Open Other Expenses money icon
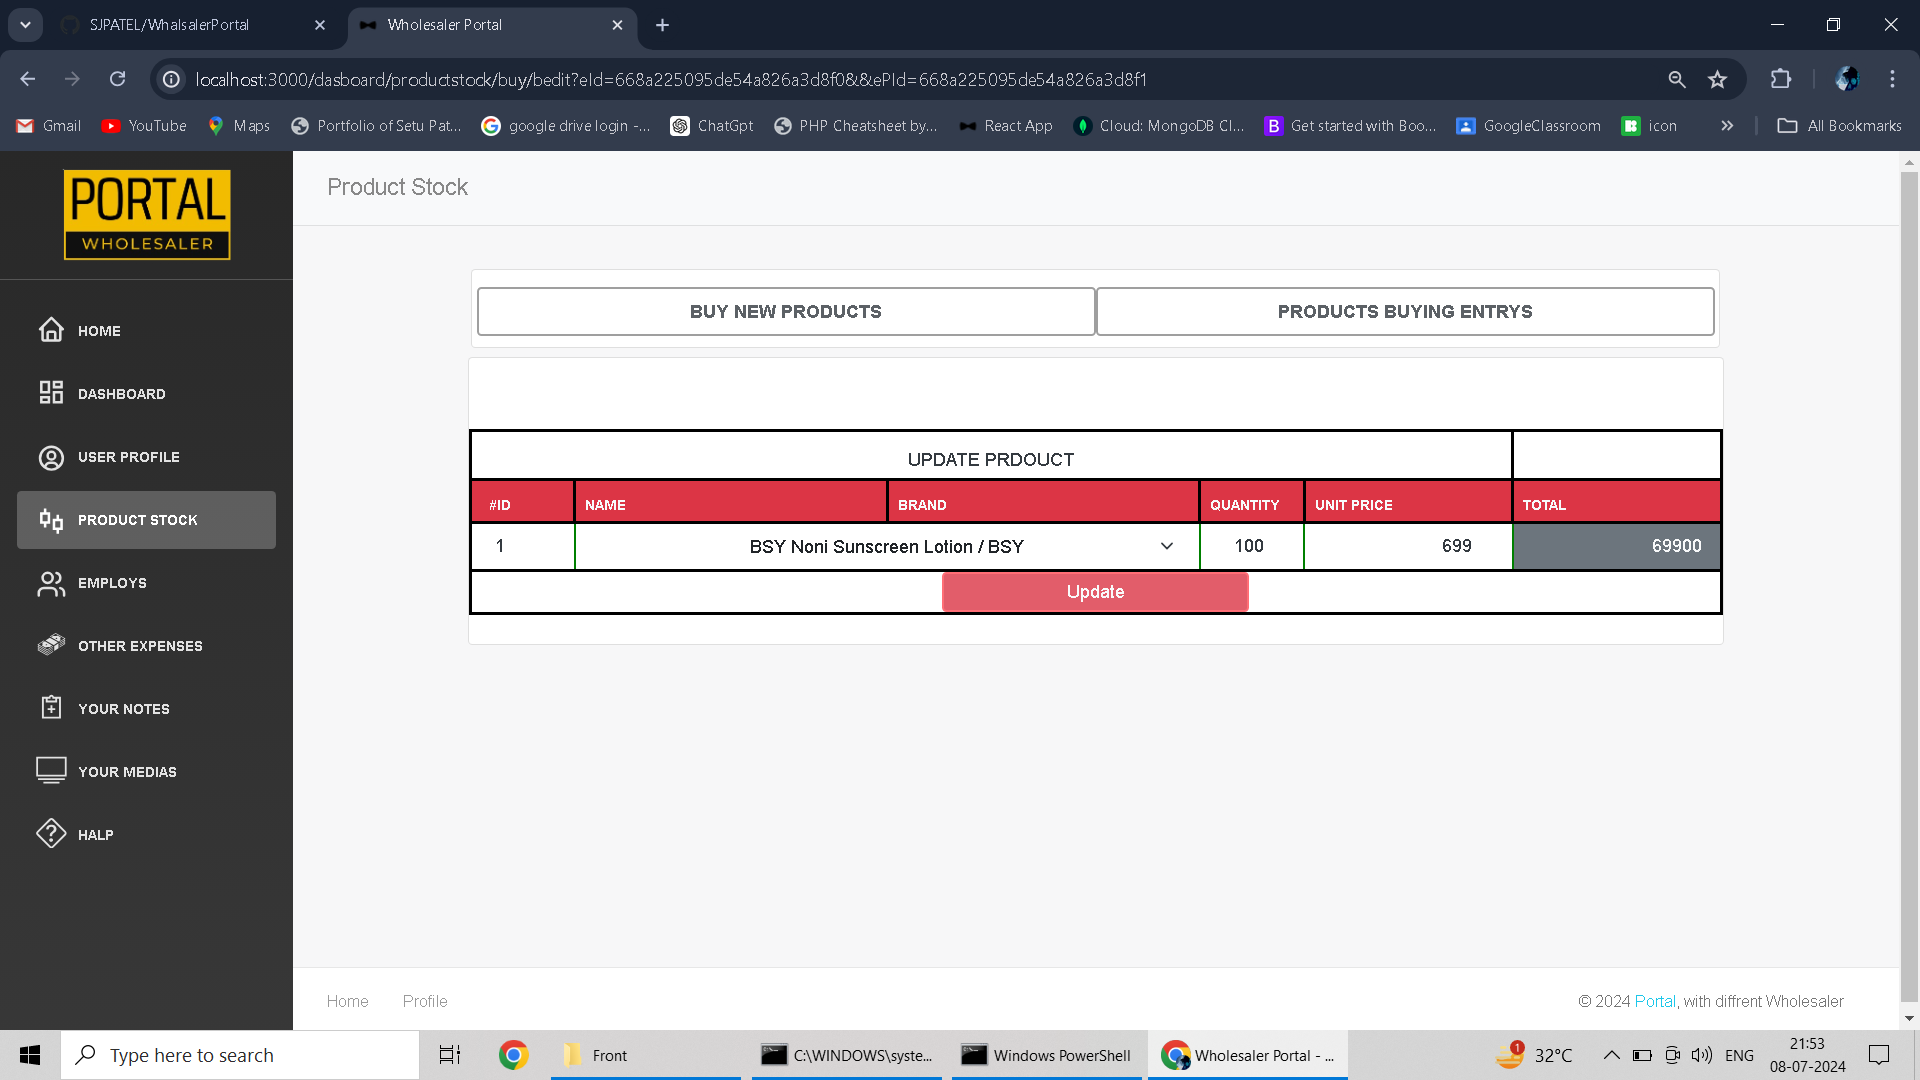This screenshot has width=1920, height=1080. click(51, 645)
